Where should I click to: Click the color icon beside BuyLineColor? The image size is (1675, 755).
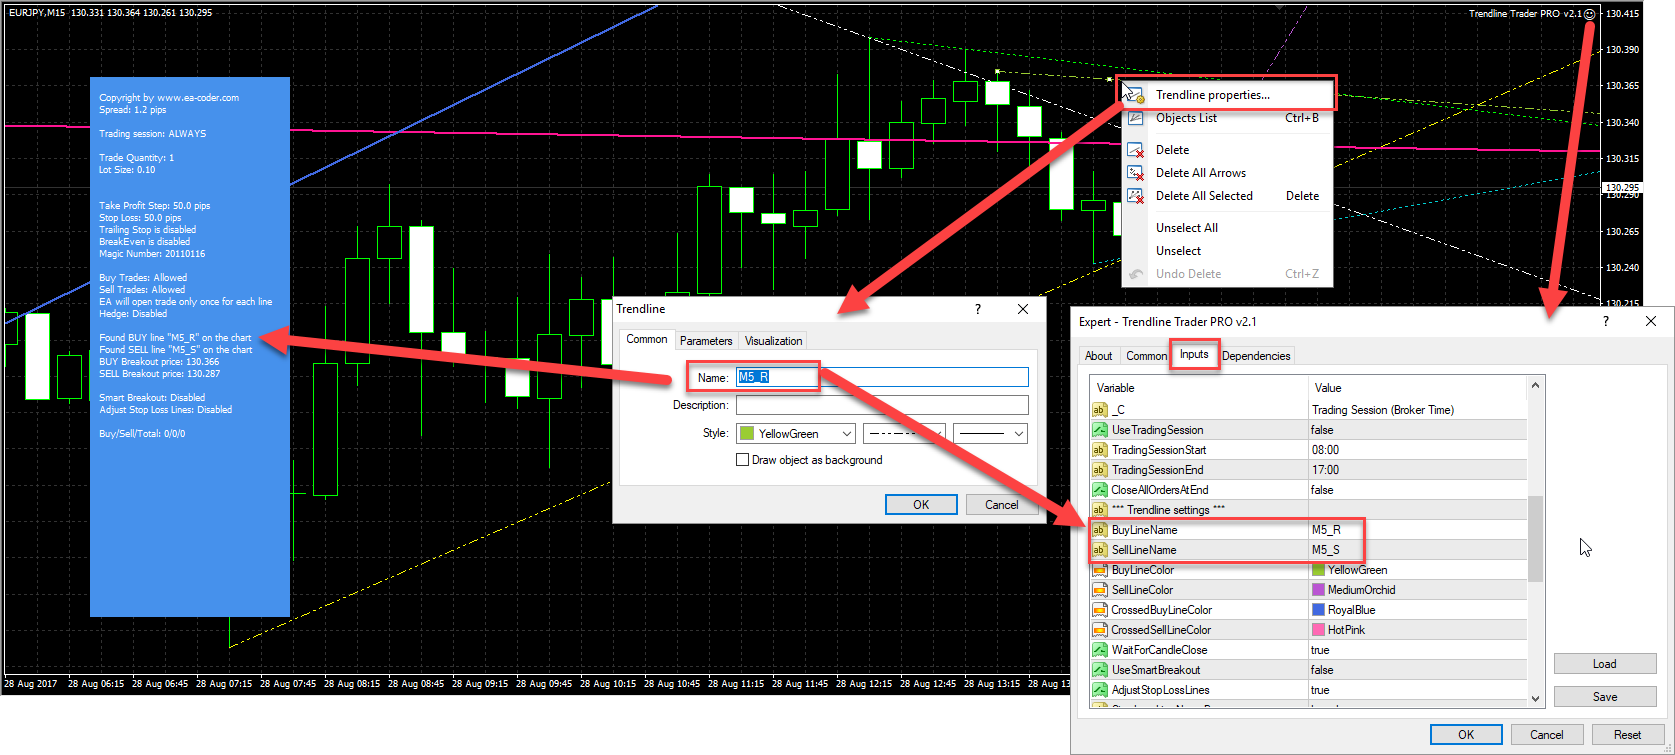pos(1100,570)
